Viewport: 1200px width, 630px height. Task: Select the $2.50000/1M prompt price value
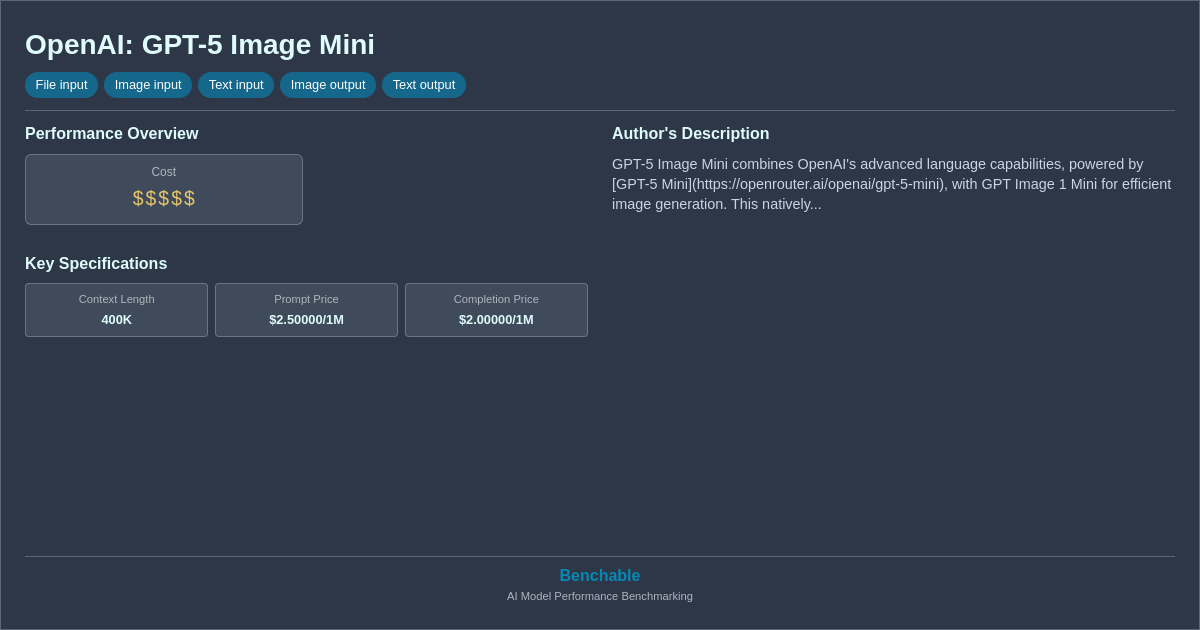306,319
